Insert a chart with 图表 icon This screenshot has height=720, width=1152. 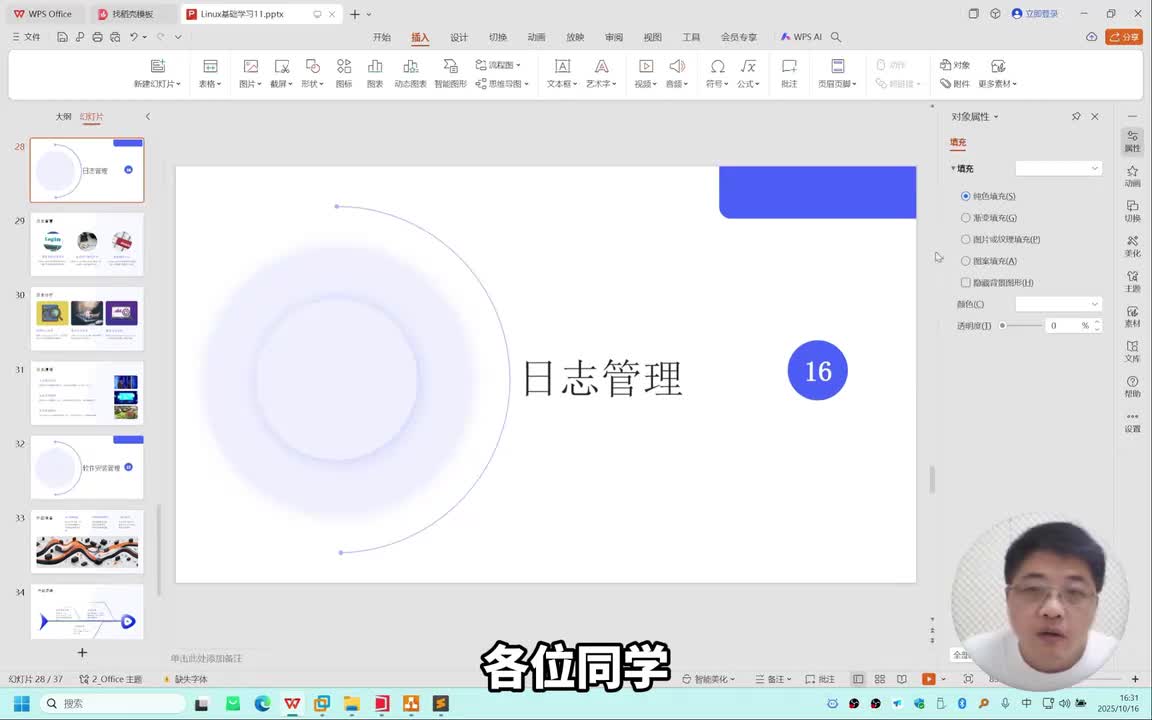(x=375, y=67)
